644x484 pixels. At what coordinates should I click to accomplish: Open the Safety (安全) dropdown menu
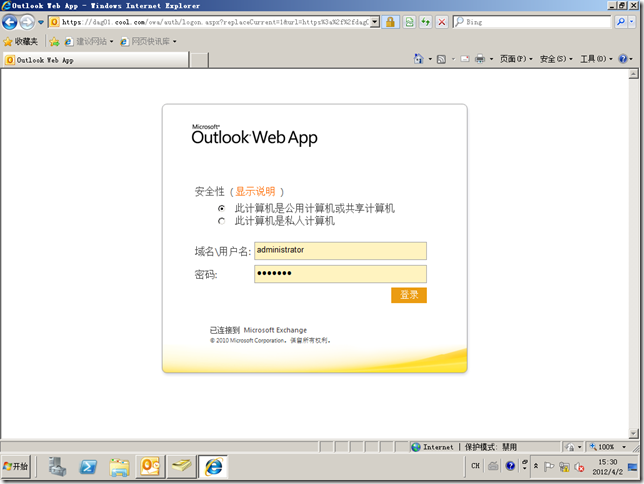coord(555,60)
